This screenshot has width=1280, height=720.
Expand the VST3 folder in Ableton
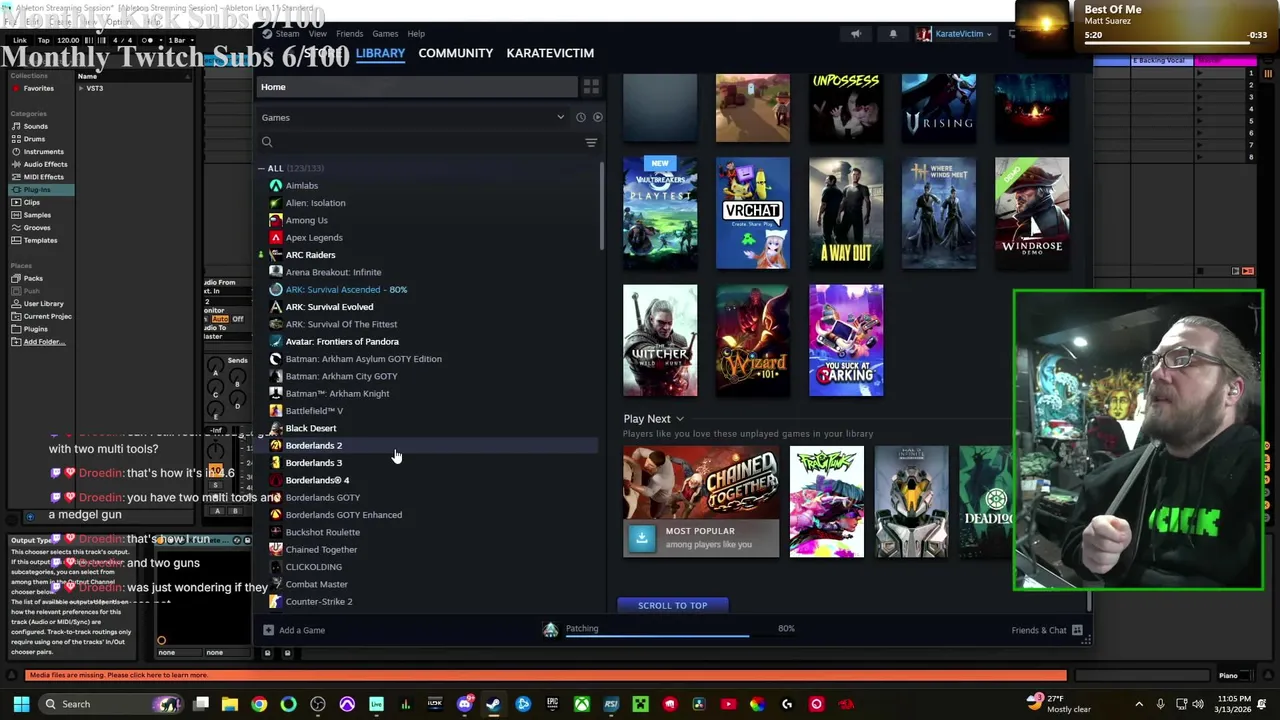tap(81, 88)
